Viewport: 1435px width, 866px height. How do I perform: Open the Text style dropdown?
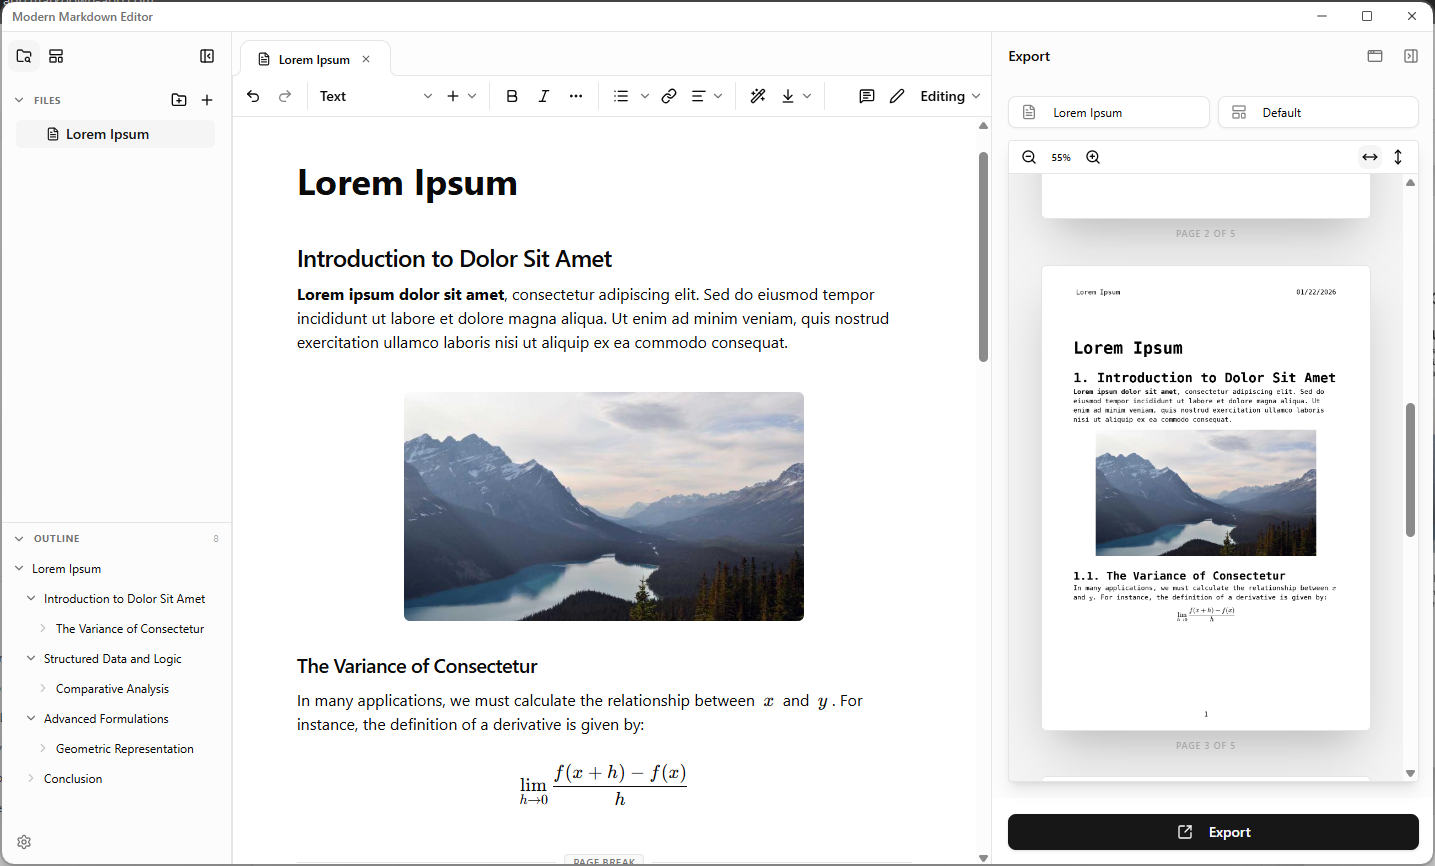tap(376, 96)
